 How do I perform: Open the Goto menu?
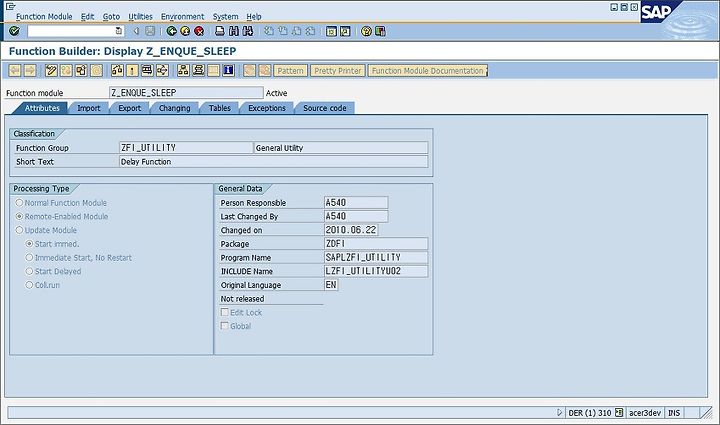pos(111,17)
